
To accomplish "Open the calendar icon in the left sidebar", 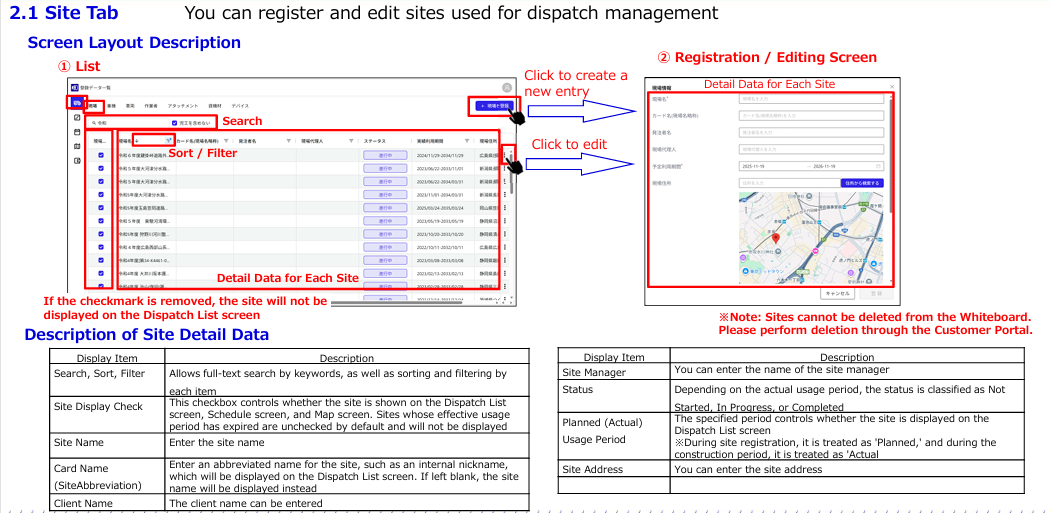I will click(x=76, y=131).
